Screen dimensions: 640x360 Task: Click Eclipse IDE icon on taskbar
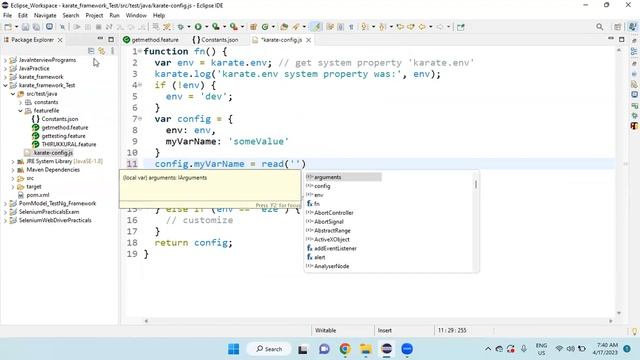(x=386, y=349)
